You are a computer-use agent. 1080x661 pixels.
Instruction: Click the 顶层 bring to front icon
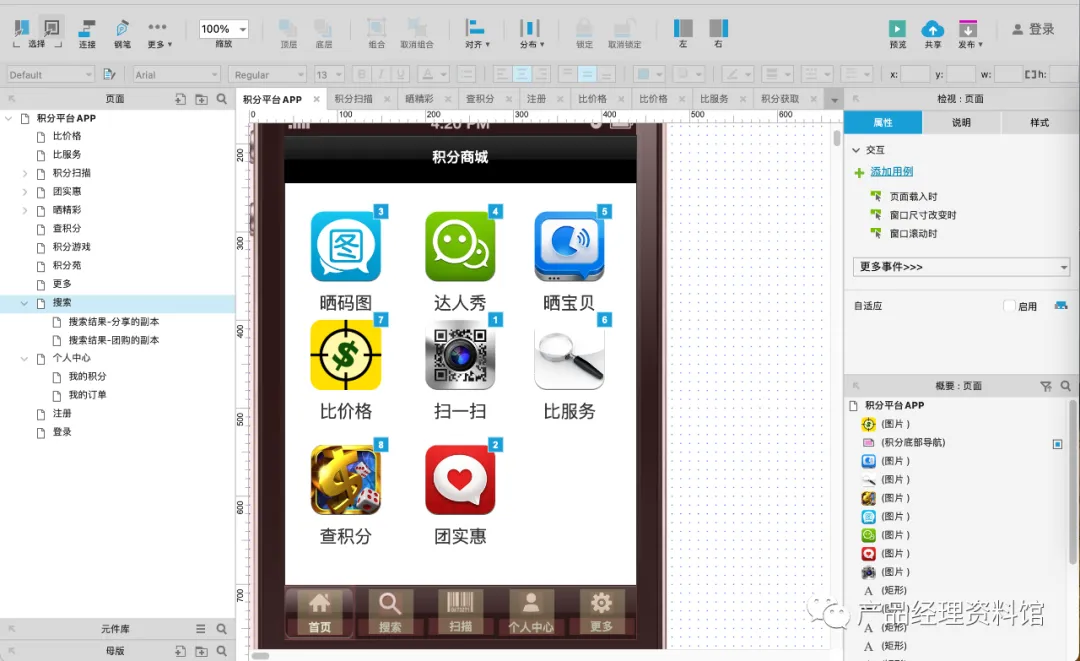(x=288, y=28)
